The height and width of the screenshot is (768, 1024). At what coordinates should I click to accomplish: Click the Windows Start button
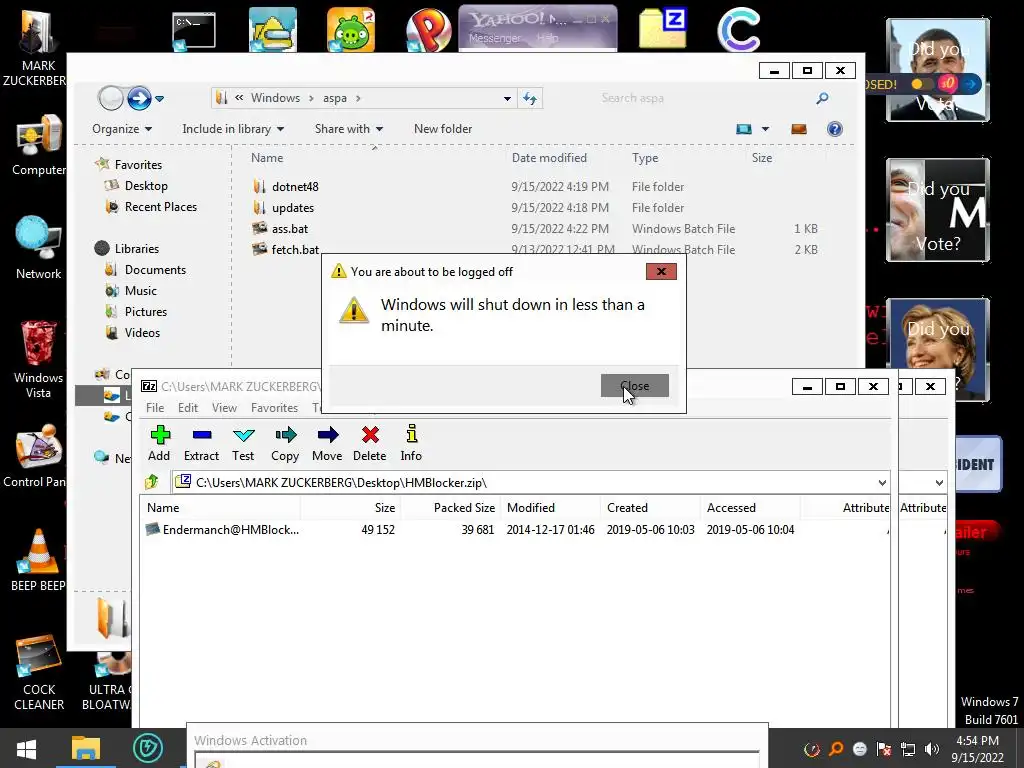click(x=26, y=748)
